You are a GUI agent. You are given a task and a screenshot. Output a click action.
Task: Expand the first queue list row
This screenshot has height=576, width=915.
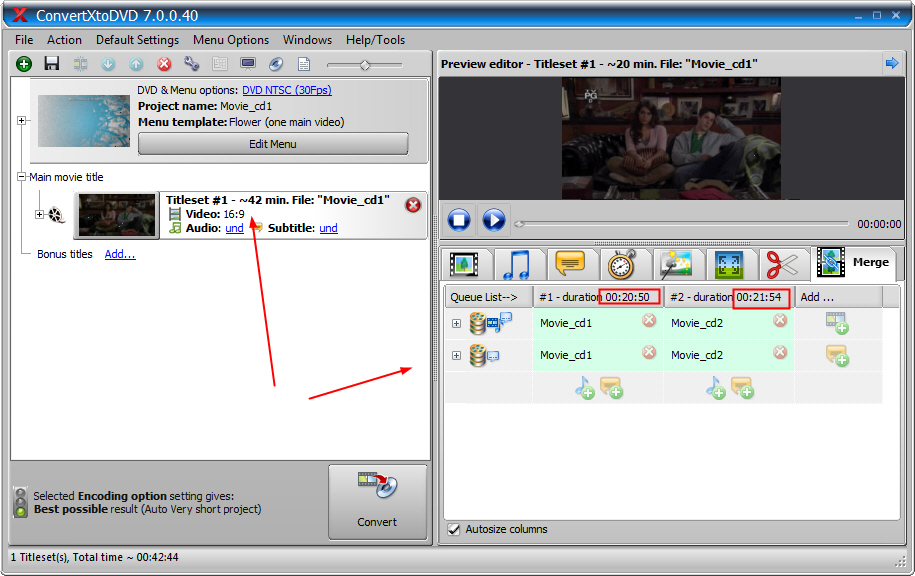pyautogui.click(x=456, y=323)
